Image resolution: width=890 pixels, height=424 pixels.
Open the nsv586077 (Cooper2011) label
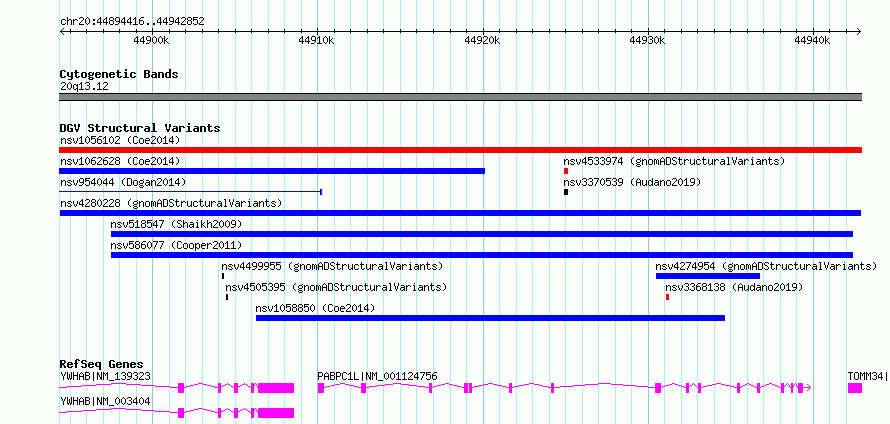[x=177, y=245]
